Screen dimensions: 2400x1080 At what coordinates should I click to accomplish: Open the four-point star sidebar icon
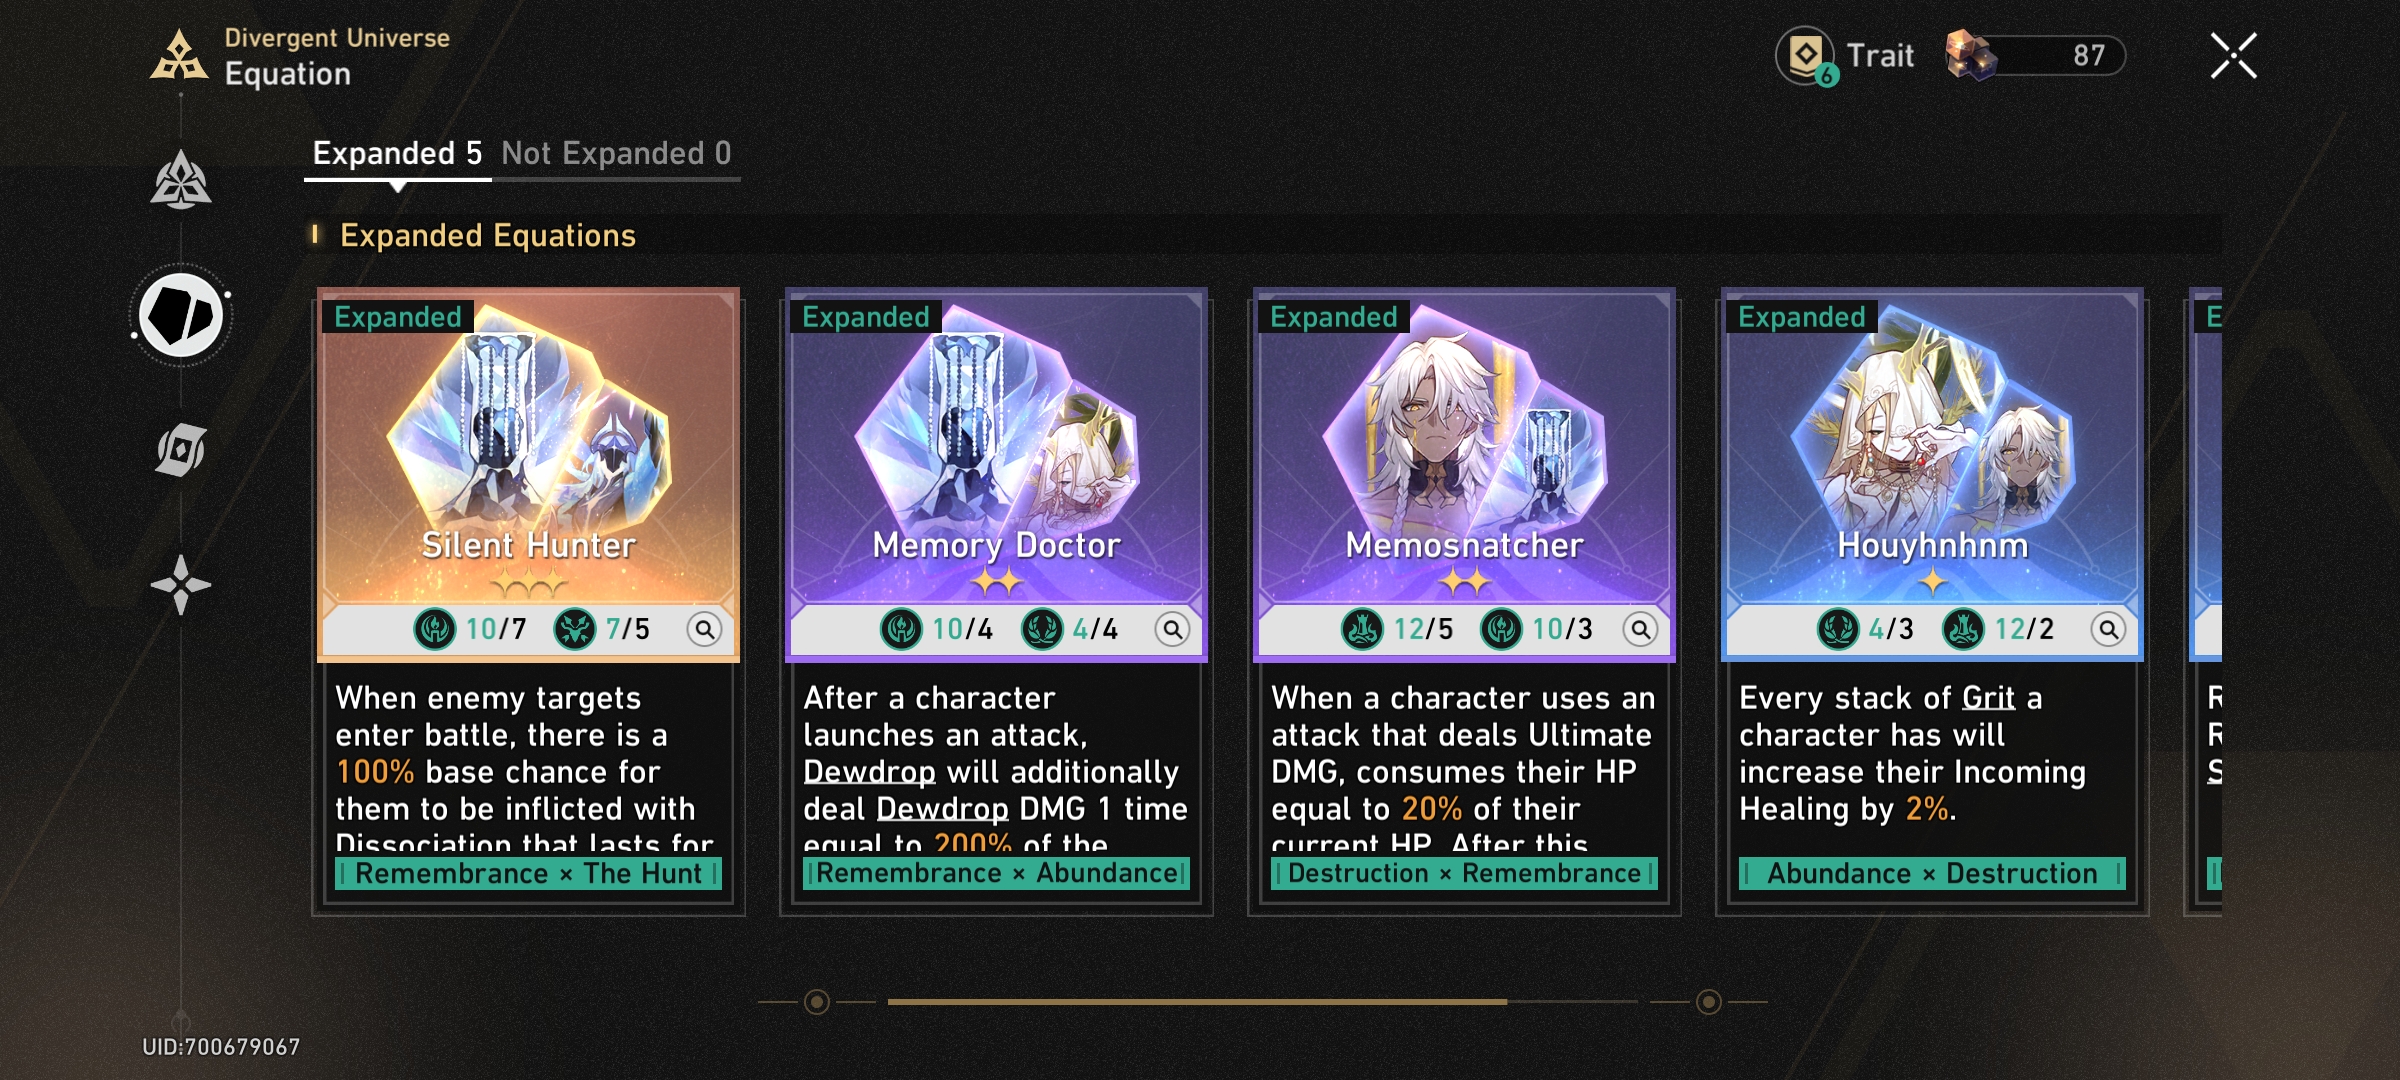click(x=181, y=585)
